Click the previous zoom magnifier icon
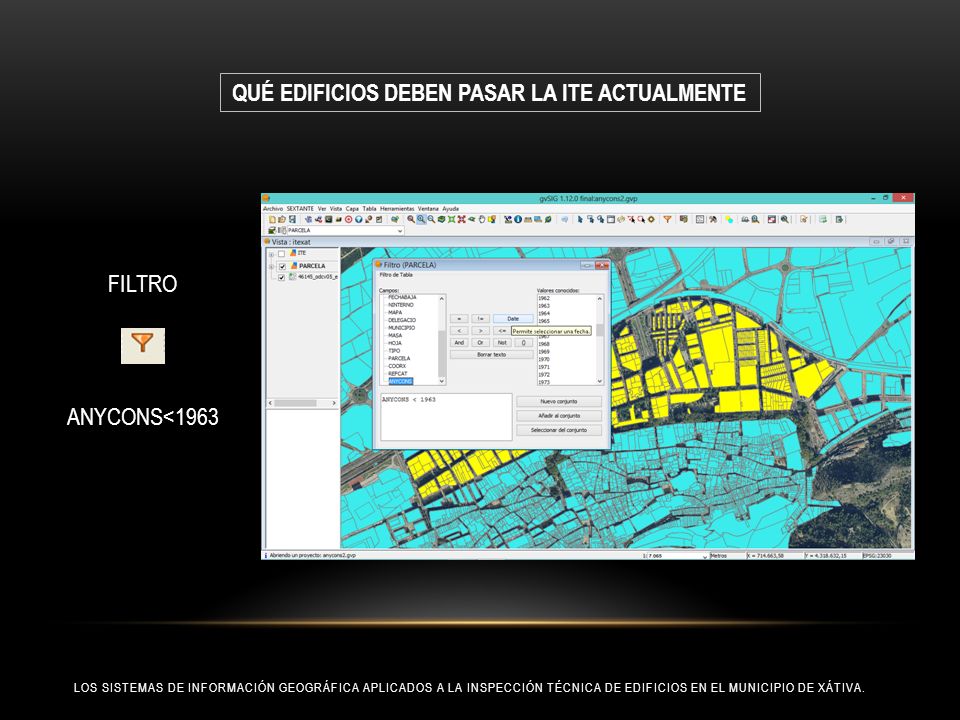Viewport: 960px width, 720px height. point(411,219)
